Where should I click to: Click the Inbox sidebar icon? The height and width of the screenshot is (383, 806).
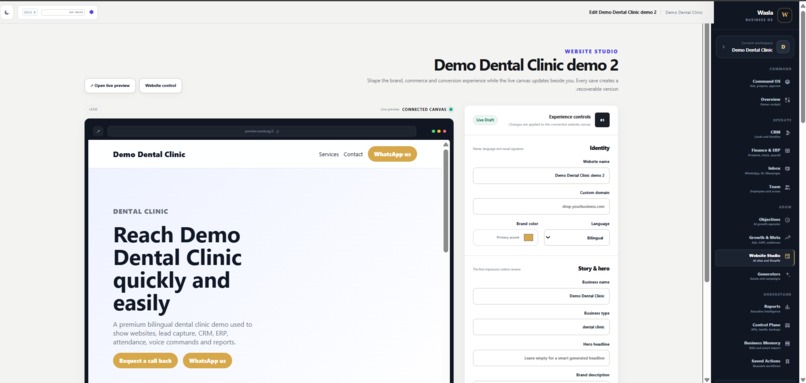(787, 168)
